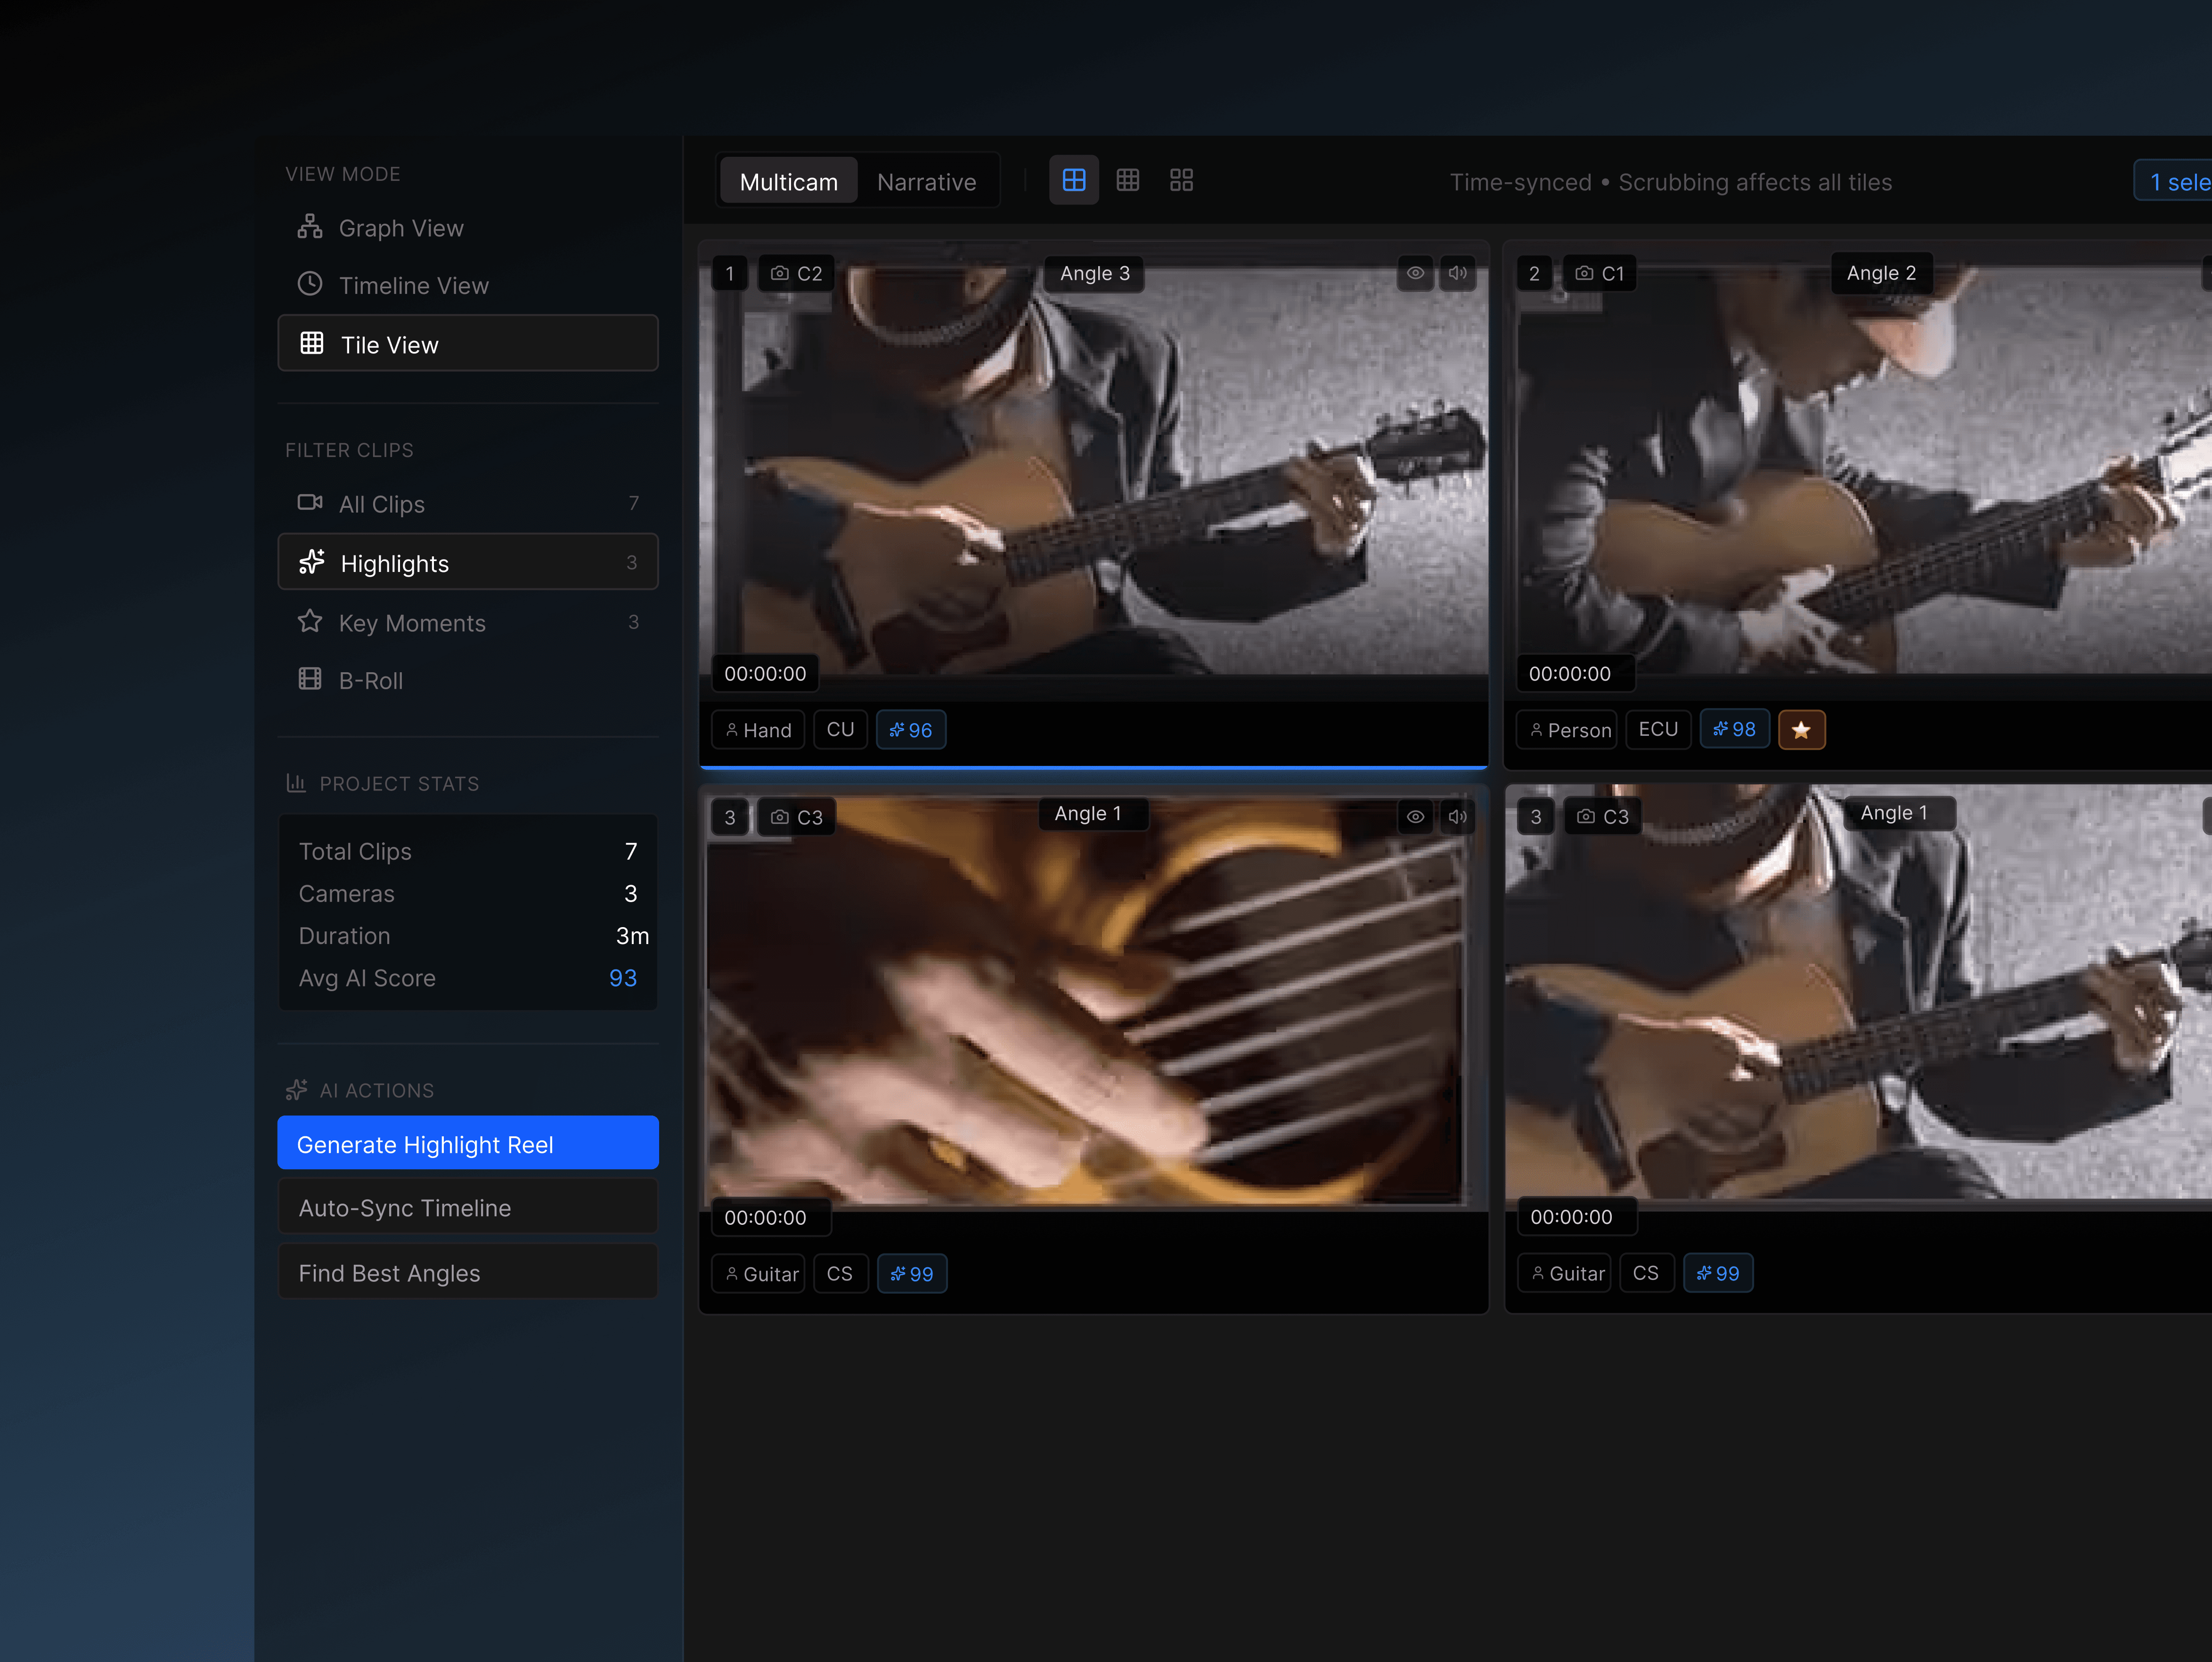Switch to the Narrative tab
The height and width of the screenshot is (1662, 2212).
pyautogui.click(x=926, y=182)
